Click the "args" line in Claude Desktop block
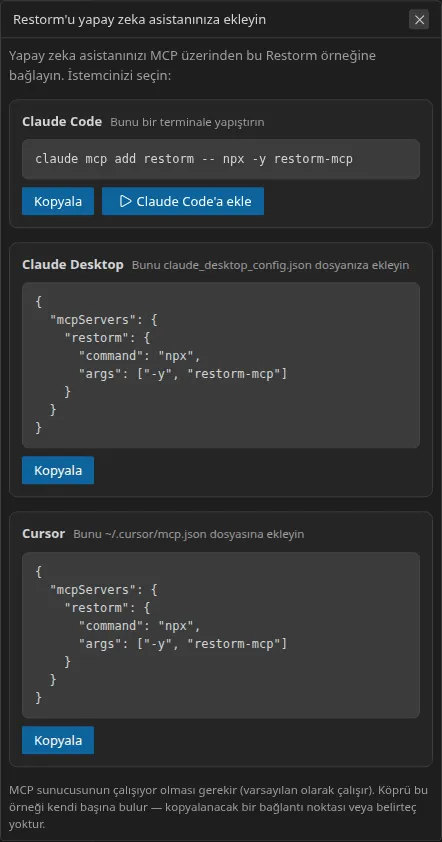This screenshot has height=842, width=442. (183, 374)
